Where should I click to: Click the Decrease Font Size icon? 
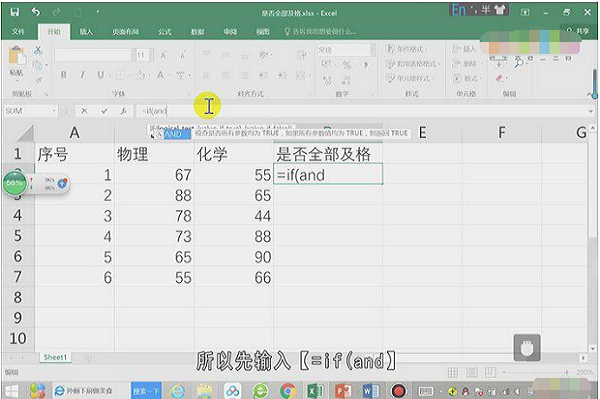(x=183, y=55)
